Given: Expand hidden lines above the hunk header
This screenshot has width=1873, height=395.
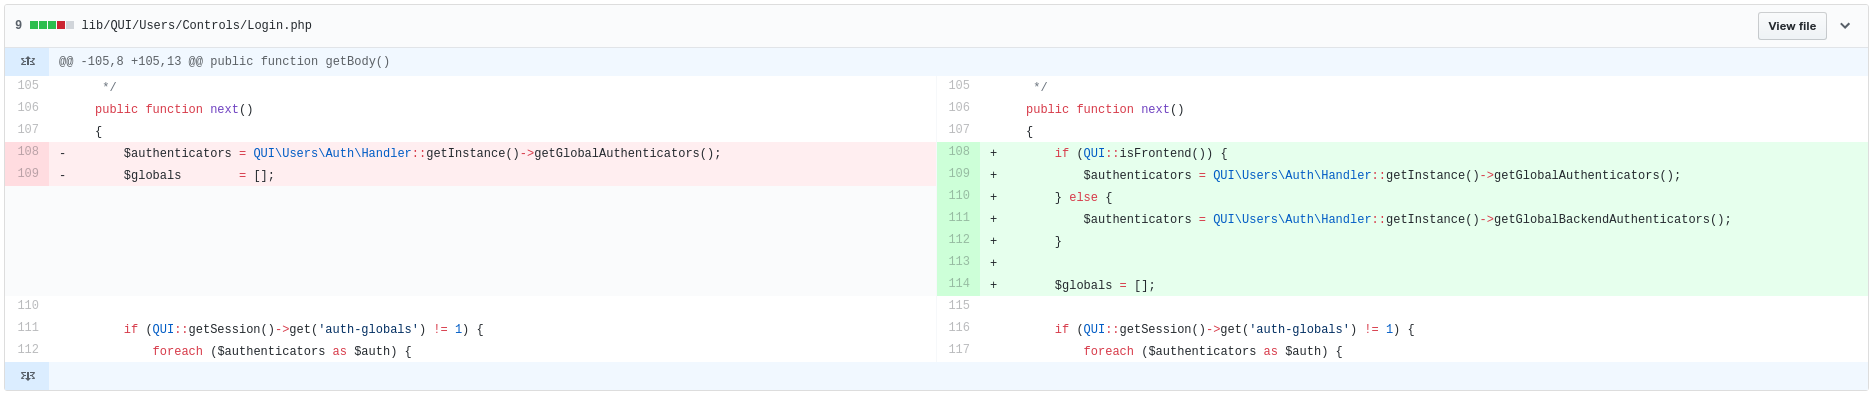Looking at the screenshot, I should (27, 61).
